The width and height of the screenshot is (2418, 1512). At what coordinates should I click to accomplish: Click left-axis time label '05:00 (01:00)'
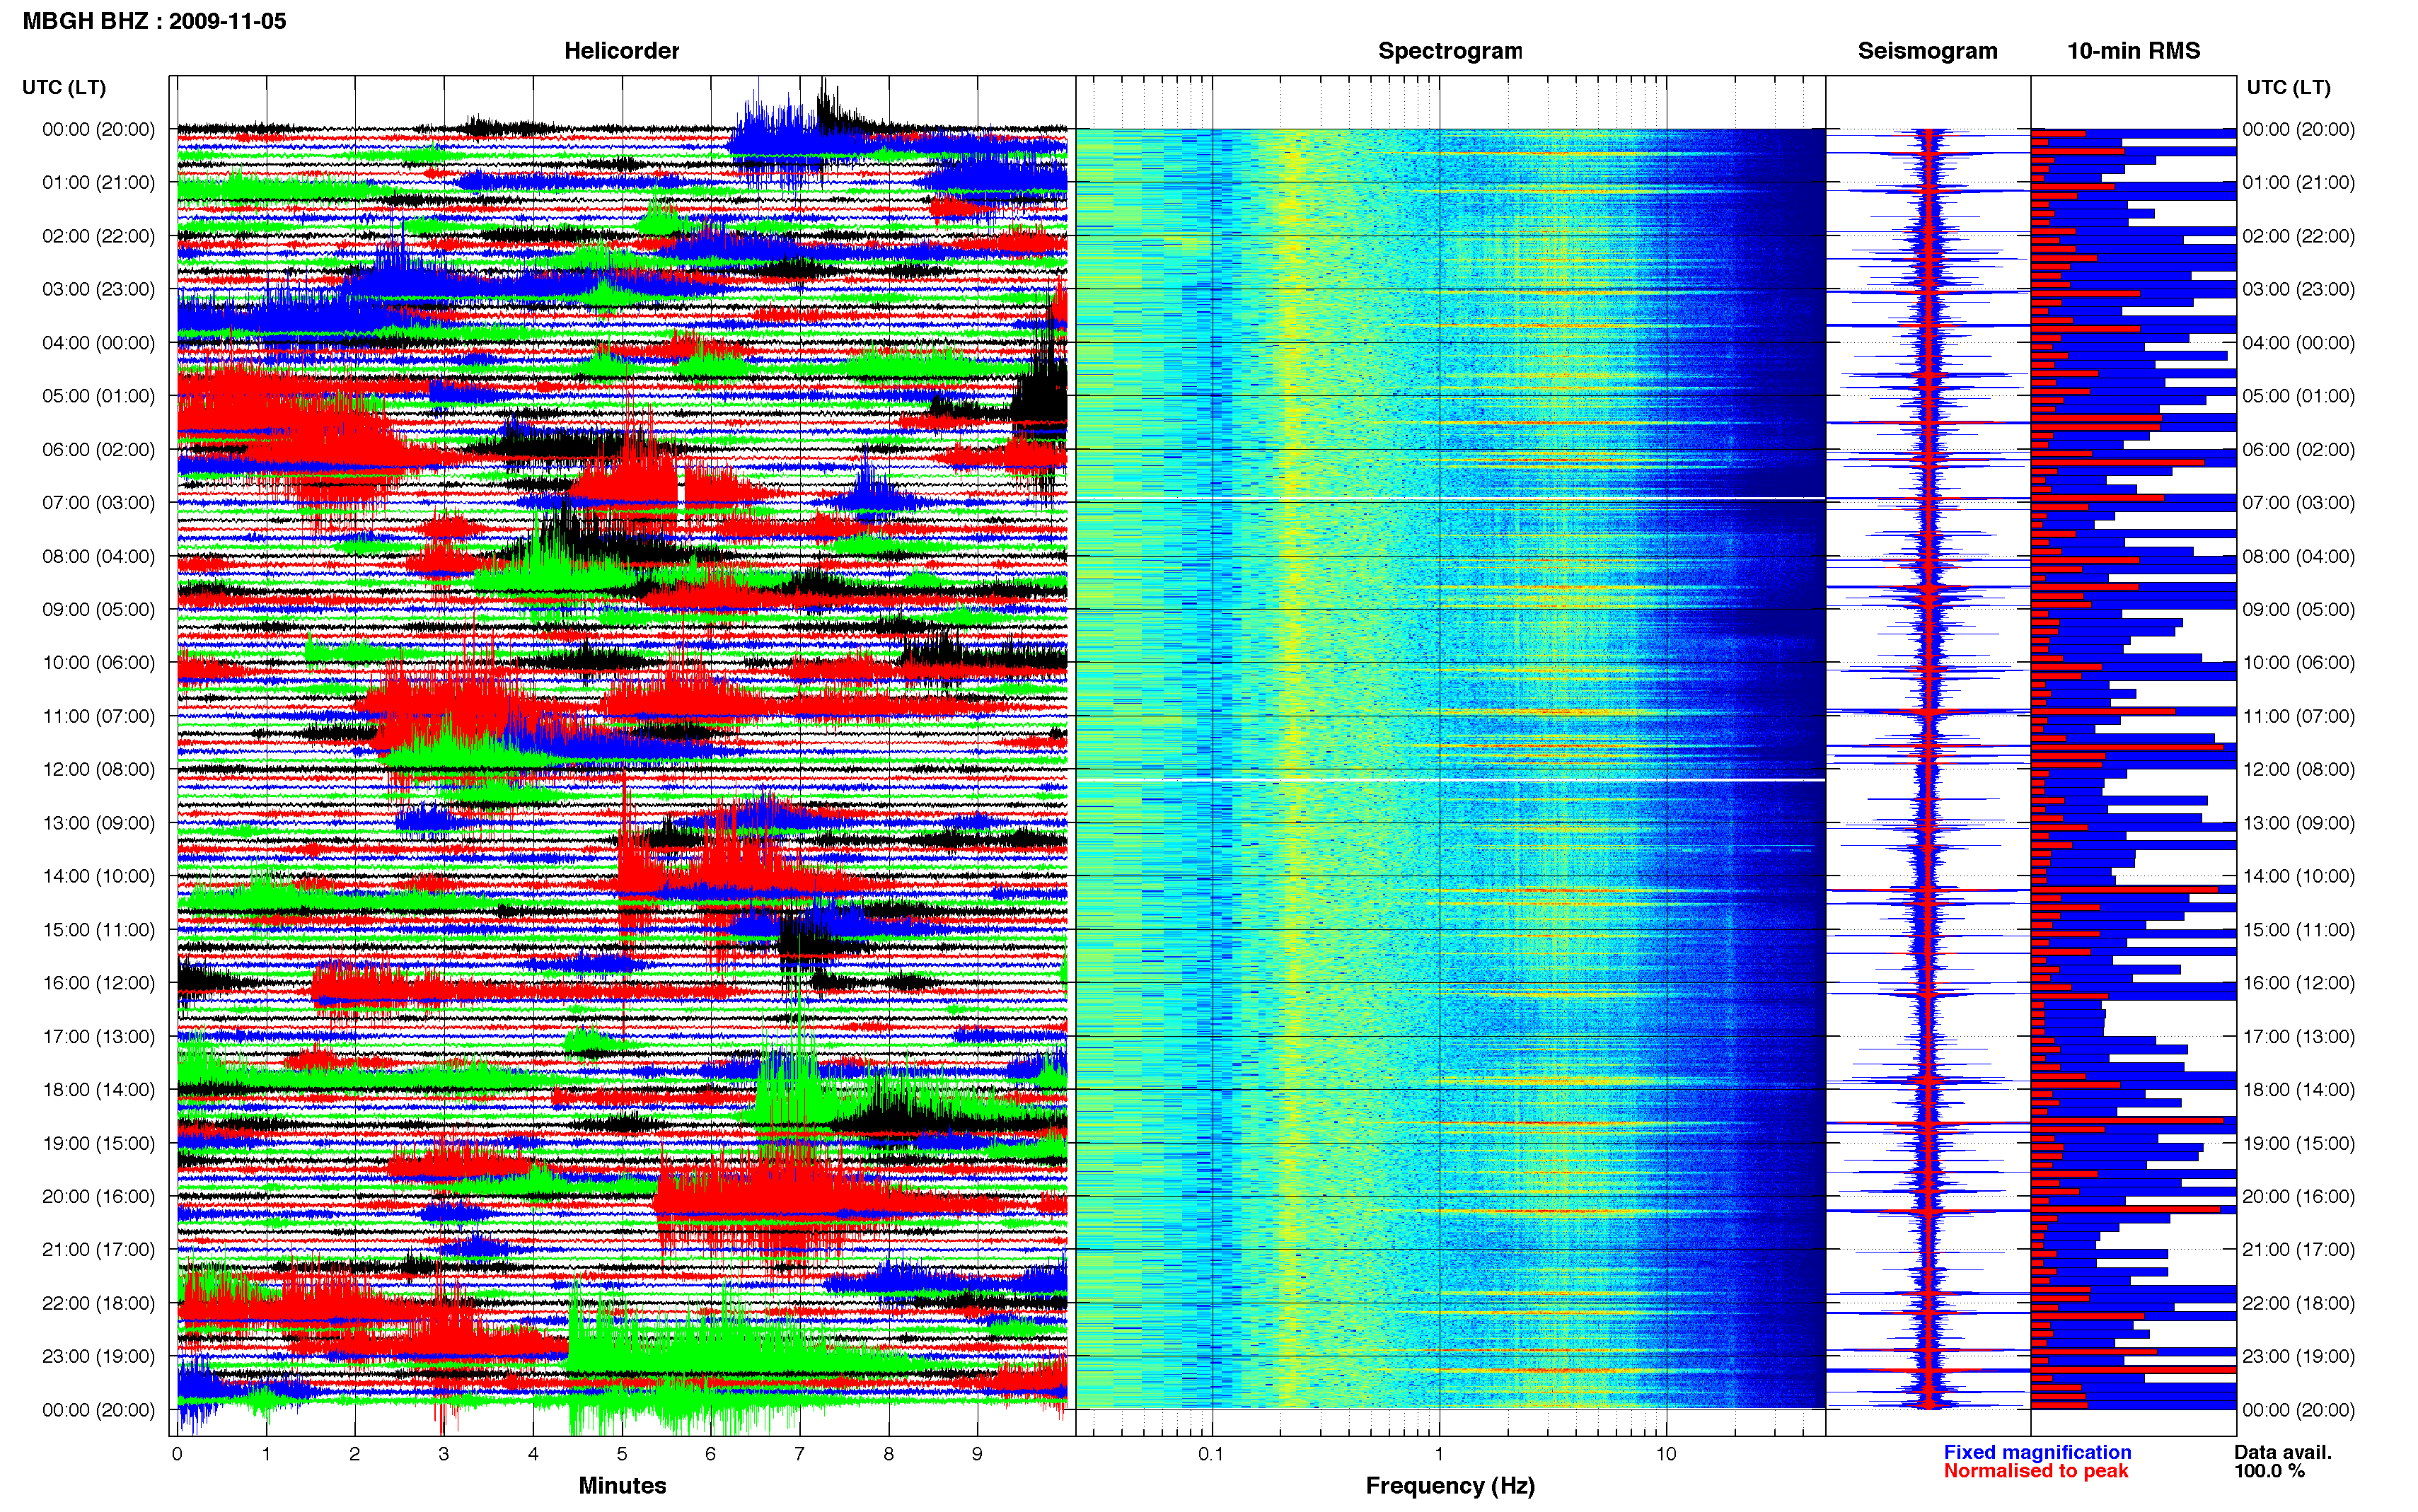98,396
